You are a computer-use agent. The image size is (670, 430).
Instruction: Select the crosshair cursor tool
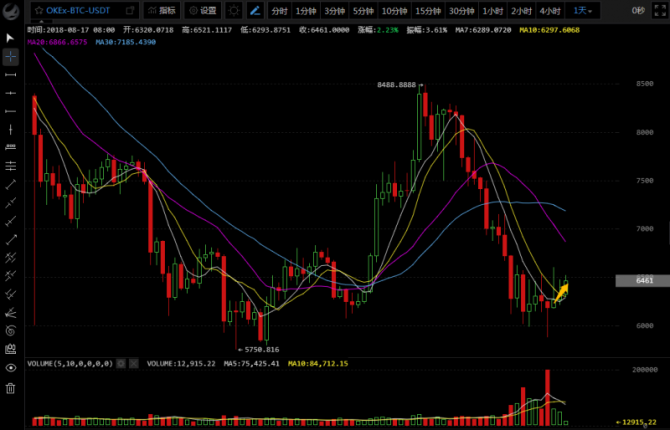(10, 56)
